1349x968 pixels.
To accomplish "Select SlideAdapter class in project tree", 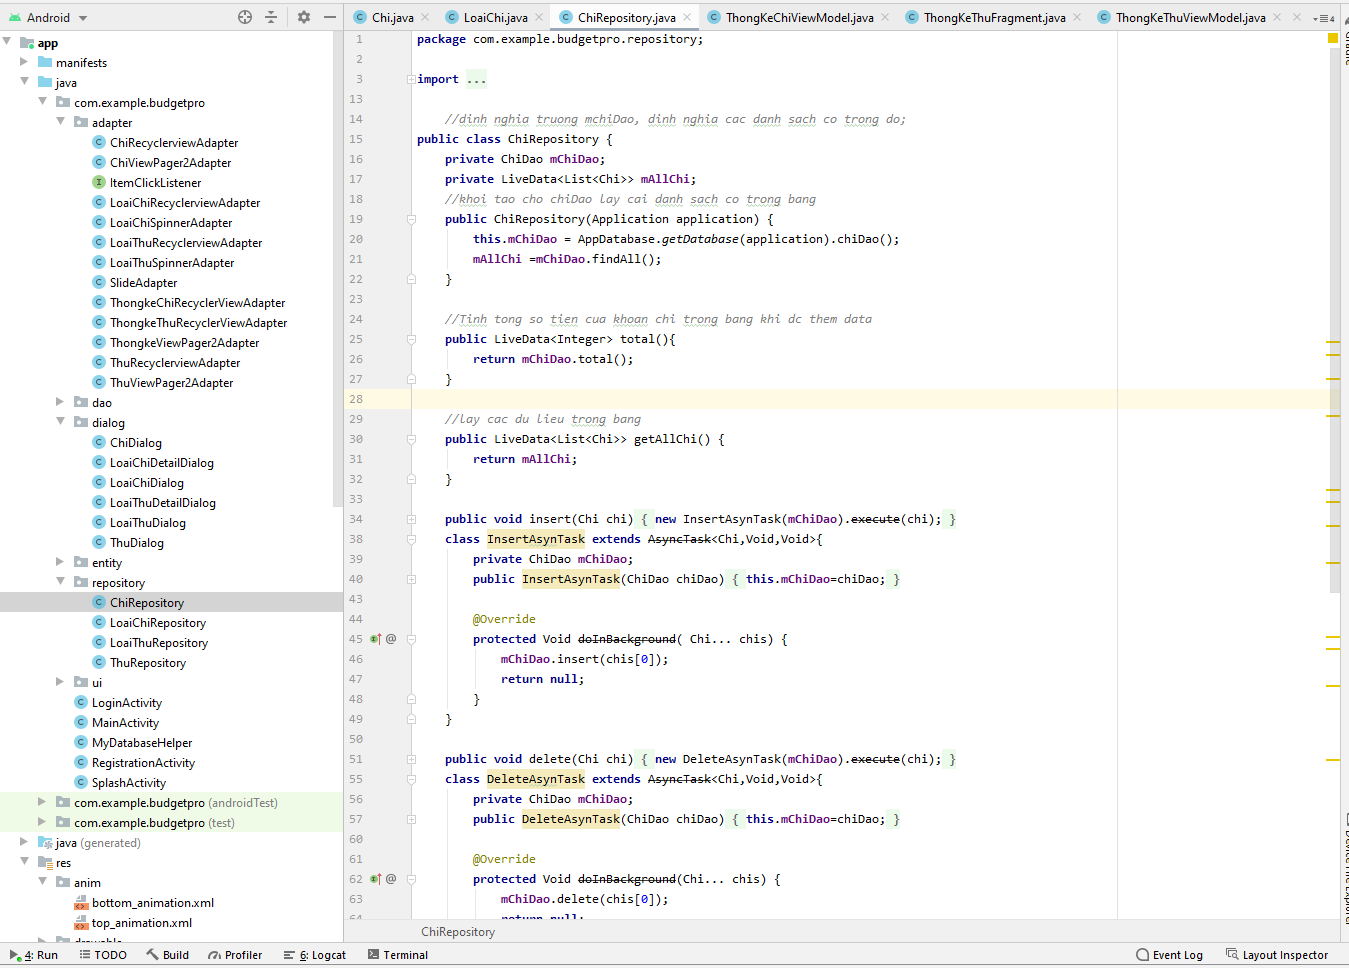I will 143,283.
